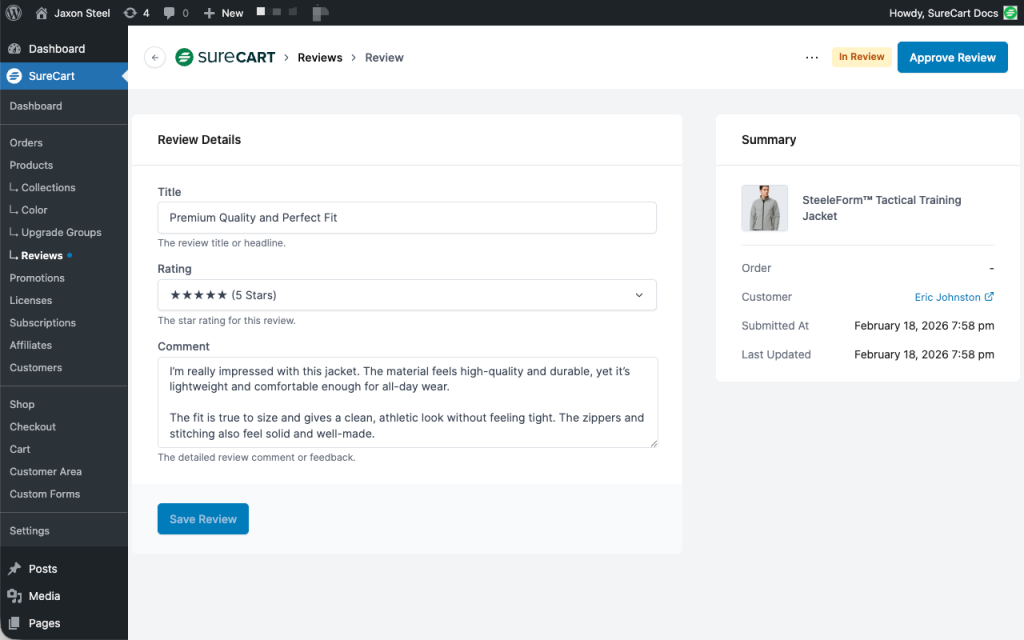
Task: Click the SureCart Docs avatar icon
Action: pos(1011,13)
